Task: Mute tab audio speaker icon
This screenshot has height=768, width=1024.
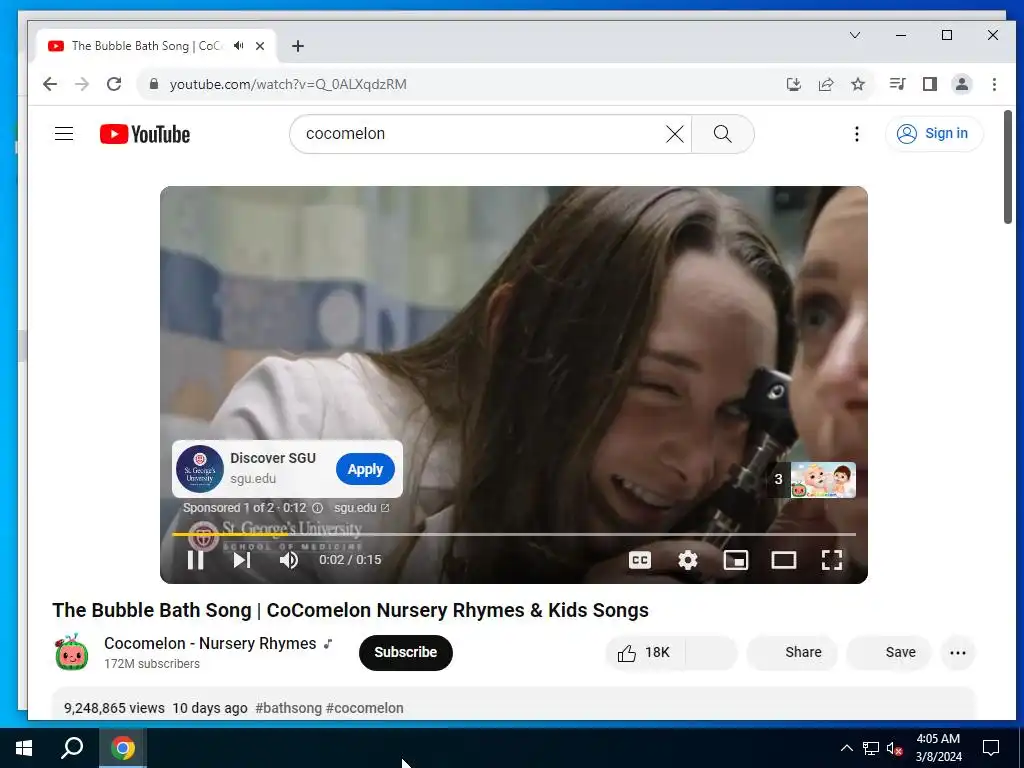Action: 238,46
